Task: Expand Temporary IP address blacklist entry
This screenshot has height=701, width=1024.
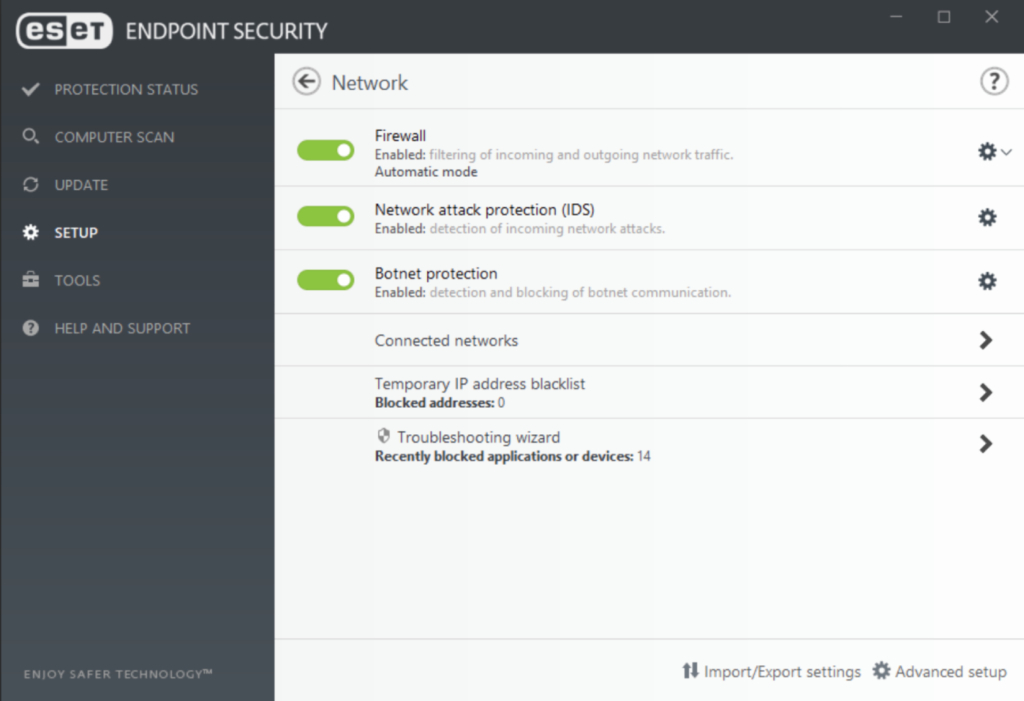Action: click(x=986, y=392)
